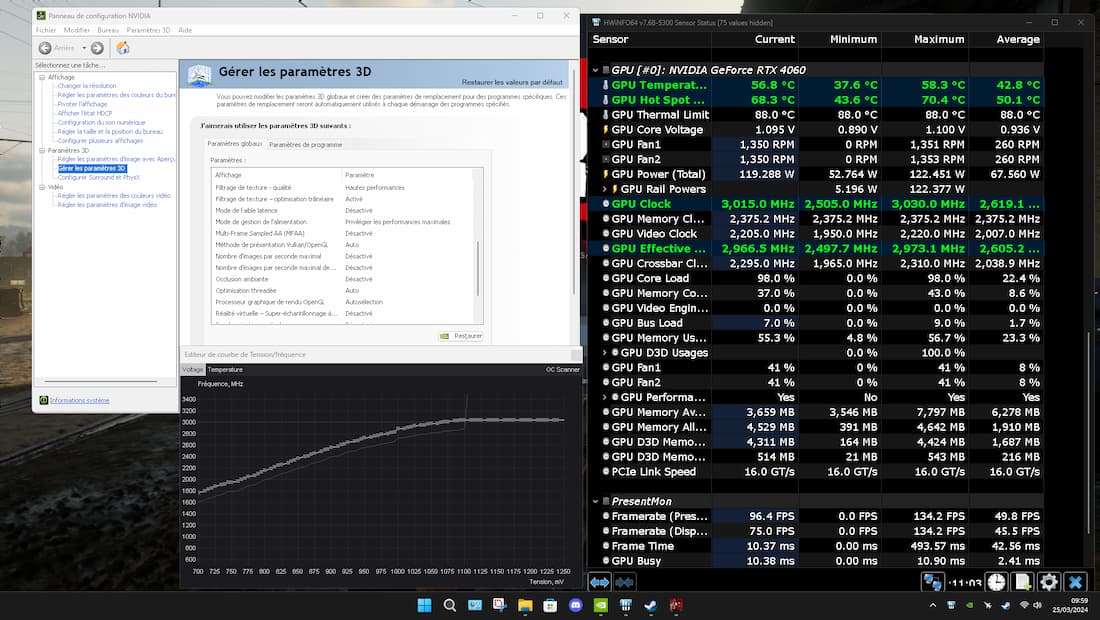Viewport: 1100px width, 620px height.
Task: Click the Back arrow in NVIDIA panel toolbar
Action: pyautogui.click(x=45, y=48)
